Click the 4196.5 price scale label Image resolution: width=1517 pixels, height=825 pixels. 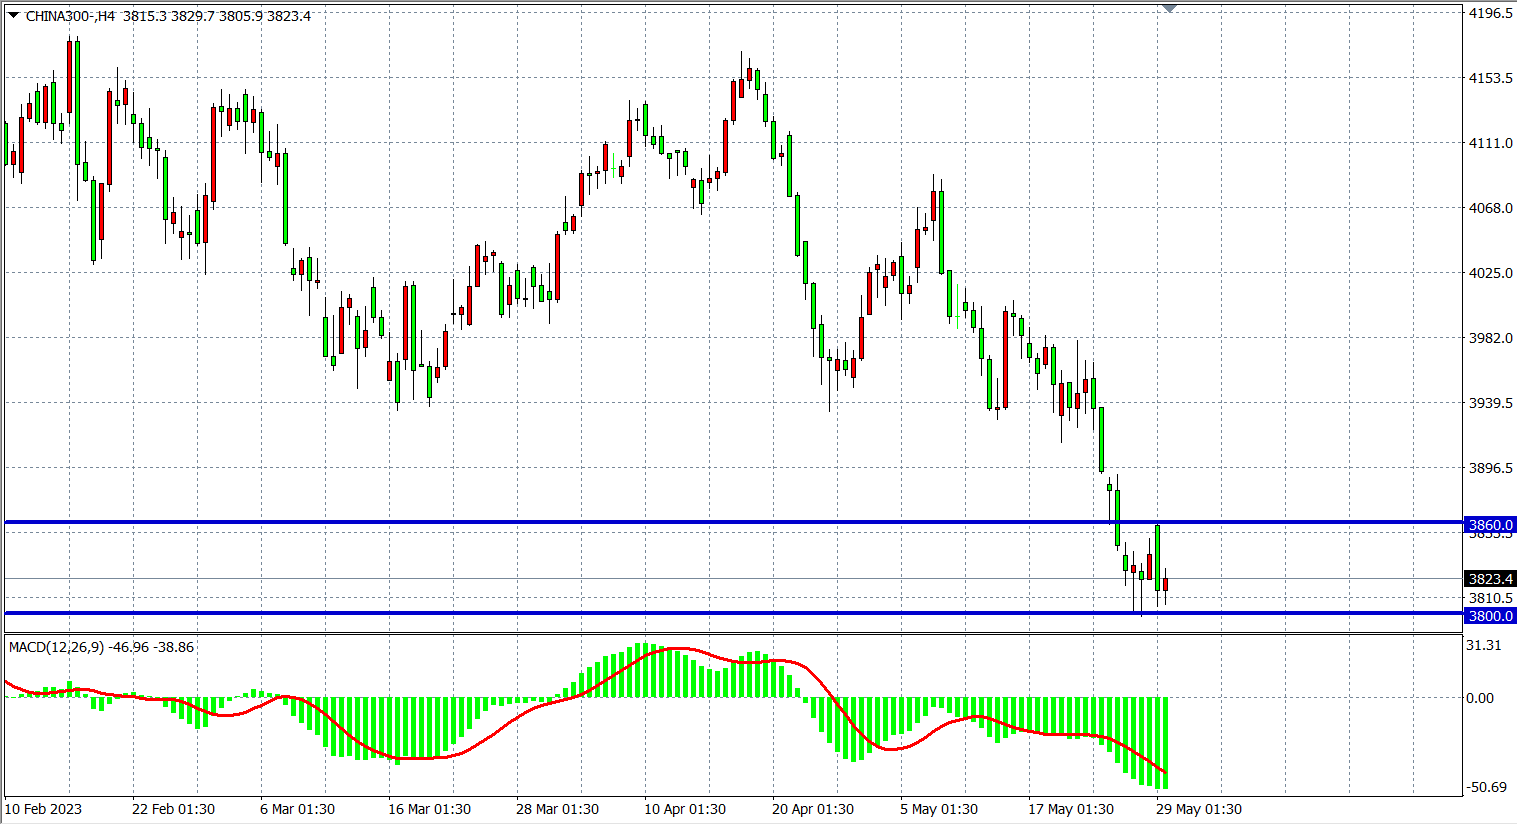click(x=1489, y=13)
